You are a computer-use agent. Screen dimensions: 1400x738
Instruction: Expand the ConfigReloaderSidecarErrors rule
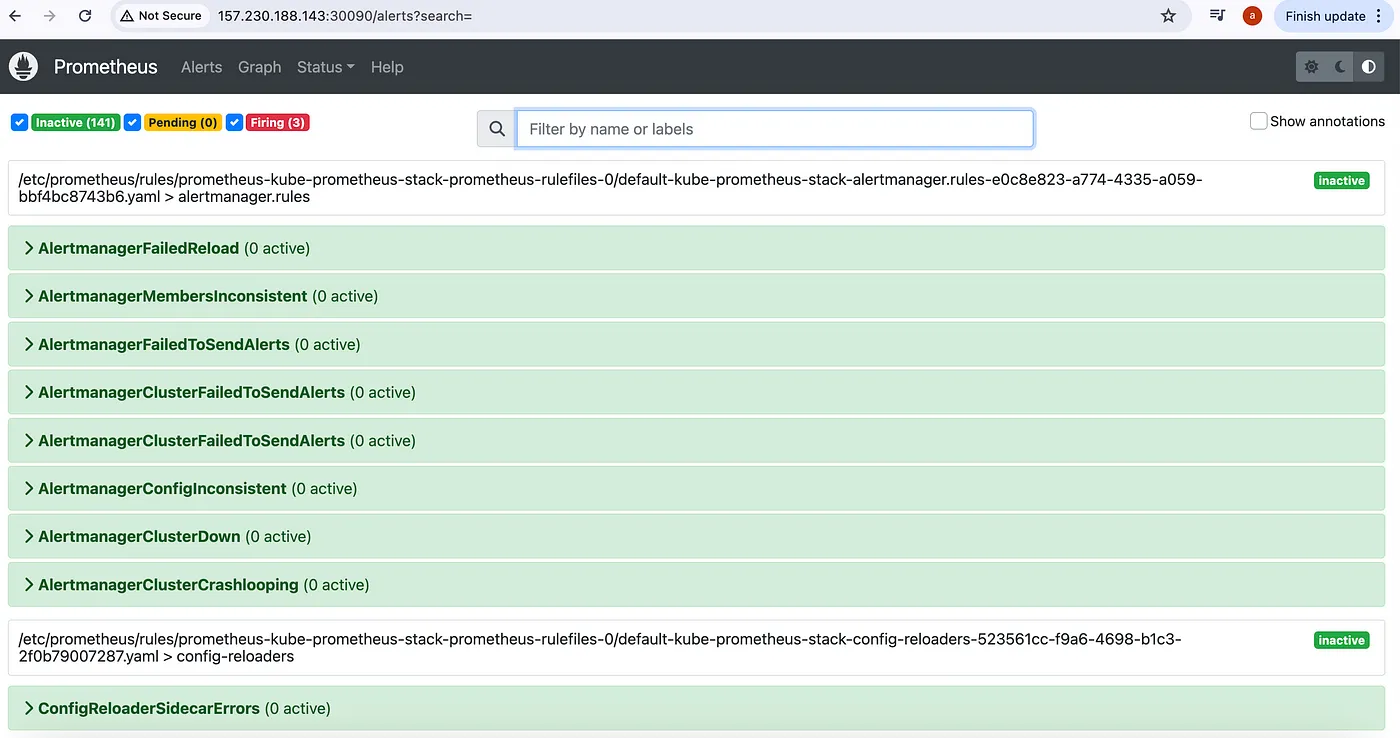click(696, 708)
